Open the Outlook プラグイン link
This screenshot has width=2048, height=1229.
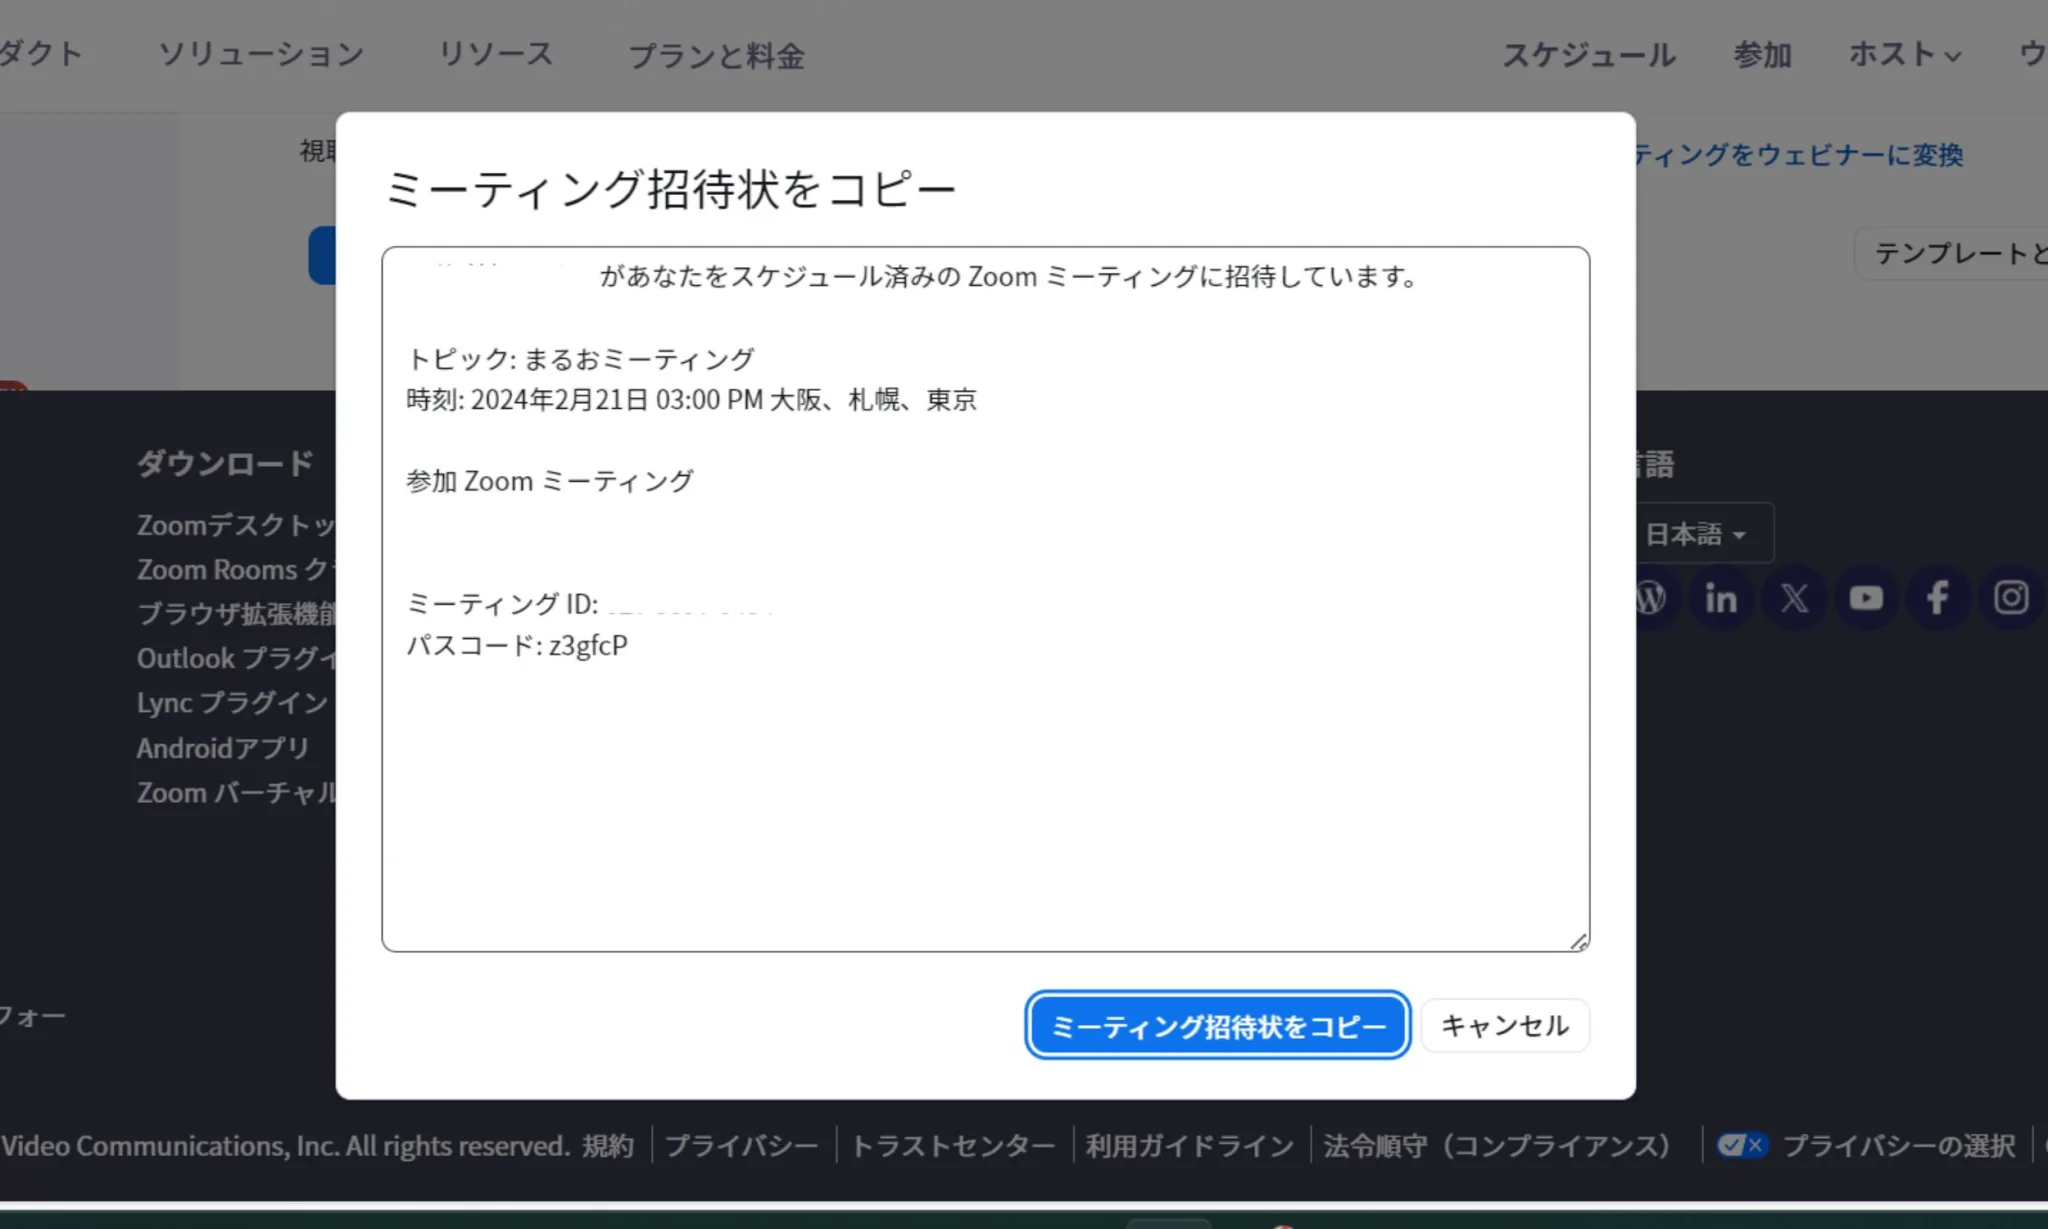(236, 658)
